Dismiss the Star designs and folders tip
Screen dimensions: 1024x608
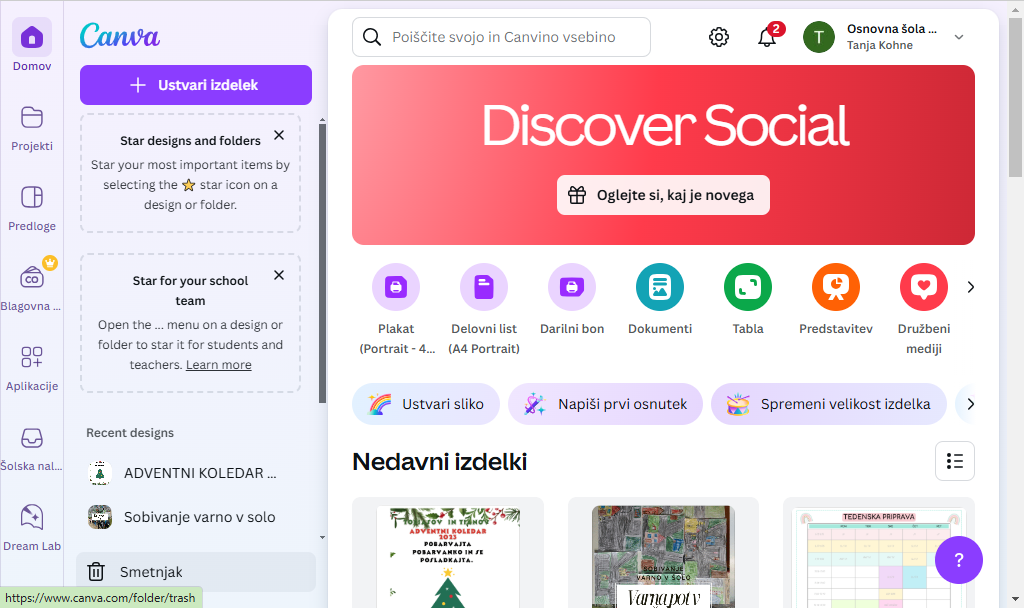coord(279,135)
